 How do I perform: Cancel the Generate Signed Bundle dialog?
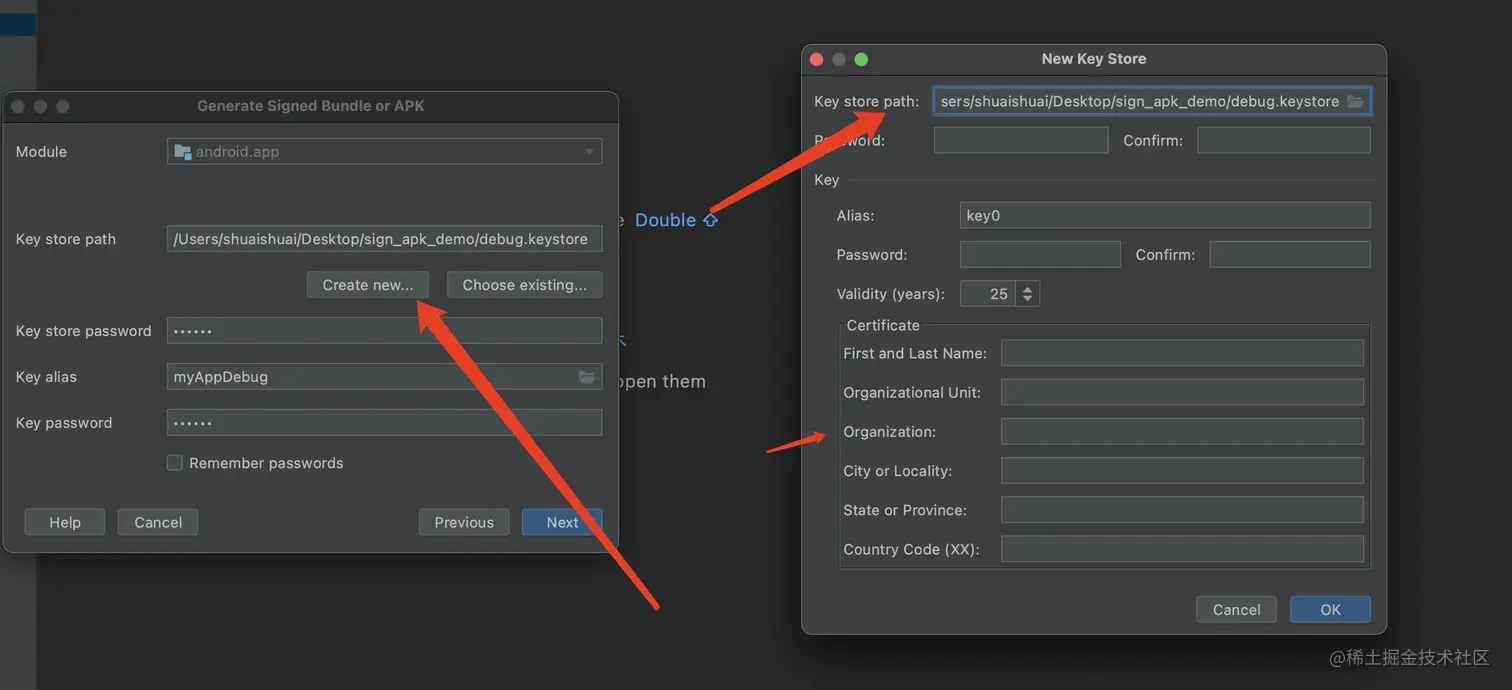(158, 522)
